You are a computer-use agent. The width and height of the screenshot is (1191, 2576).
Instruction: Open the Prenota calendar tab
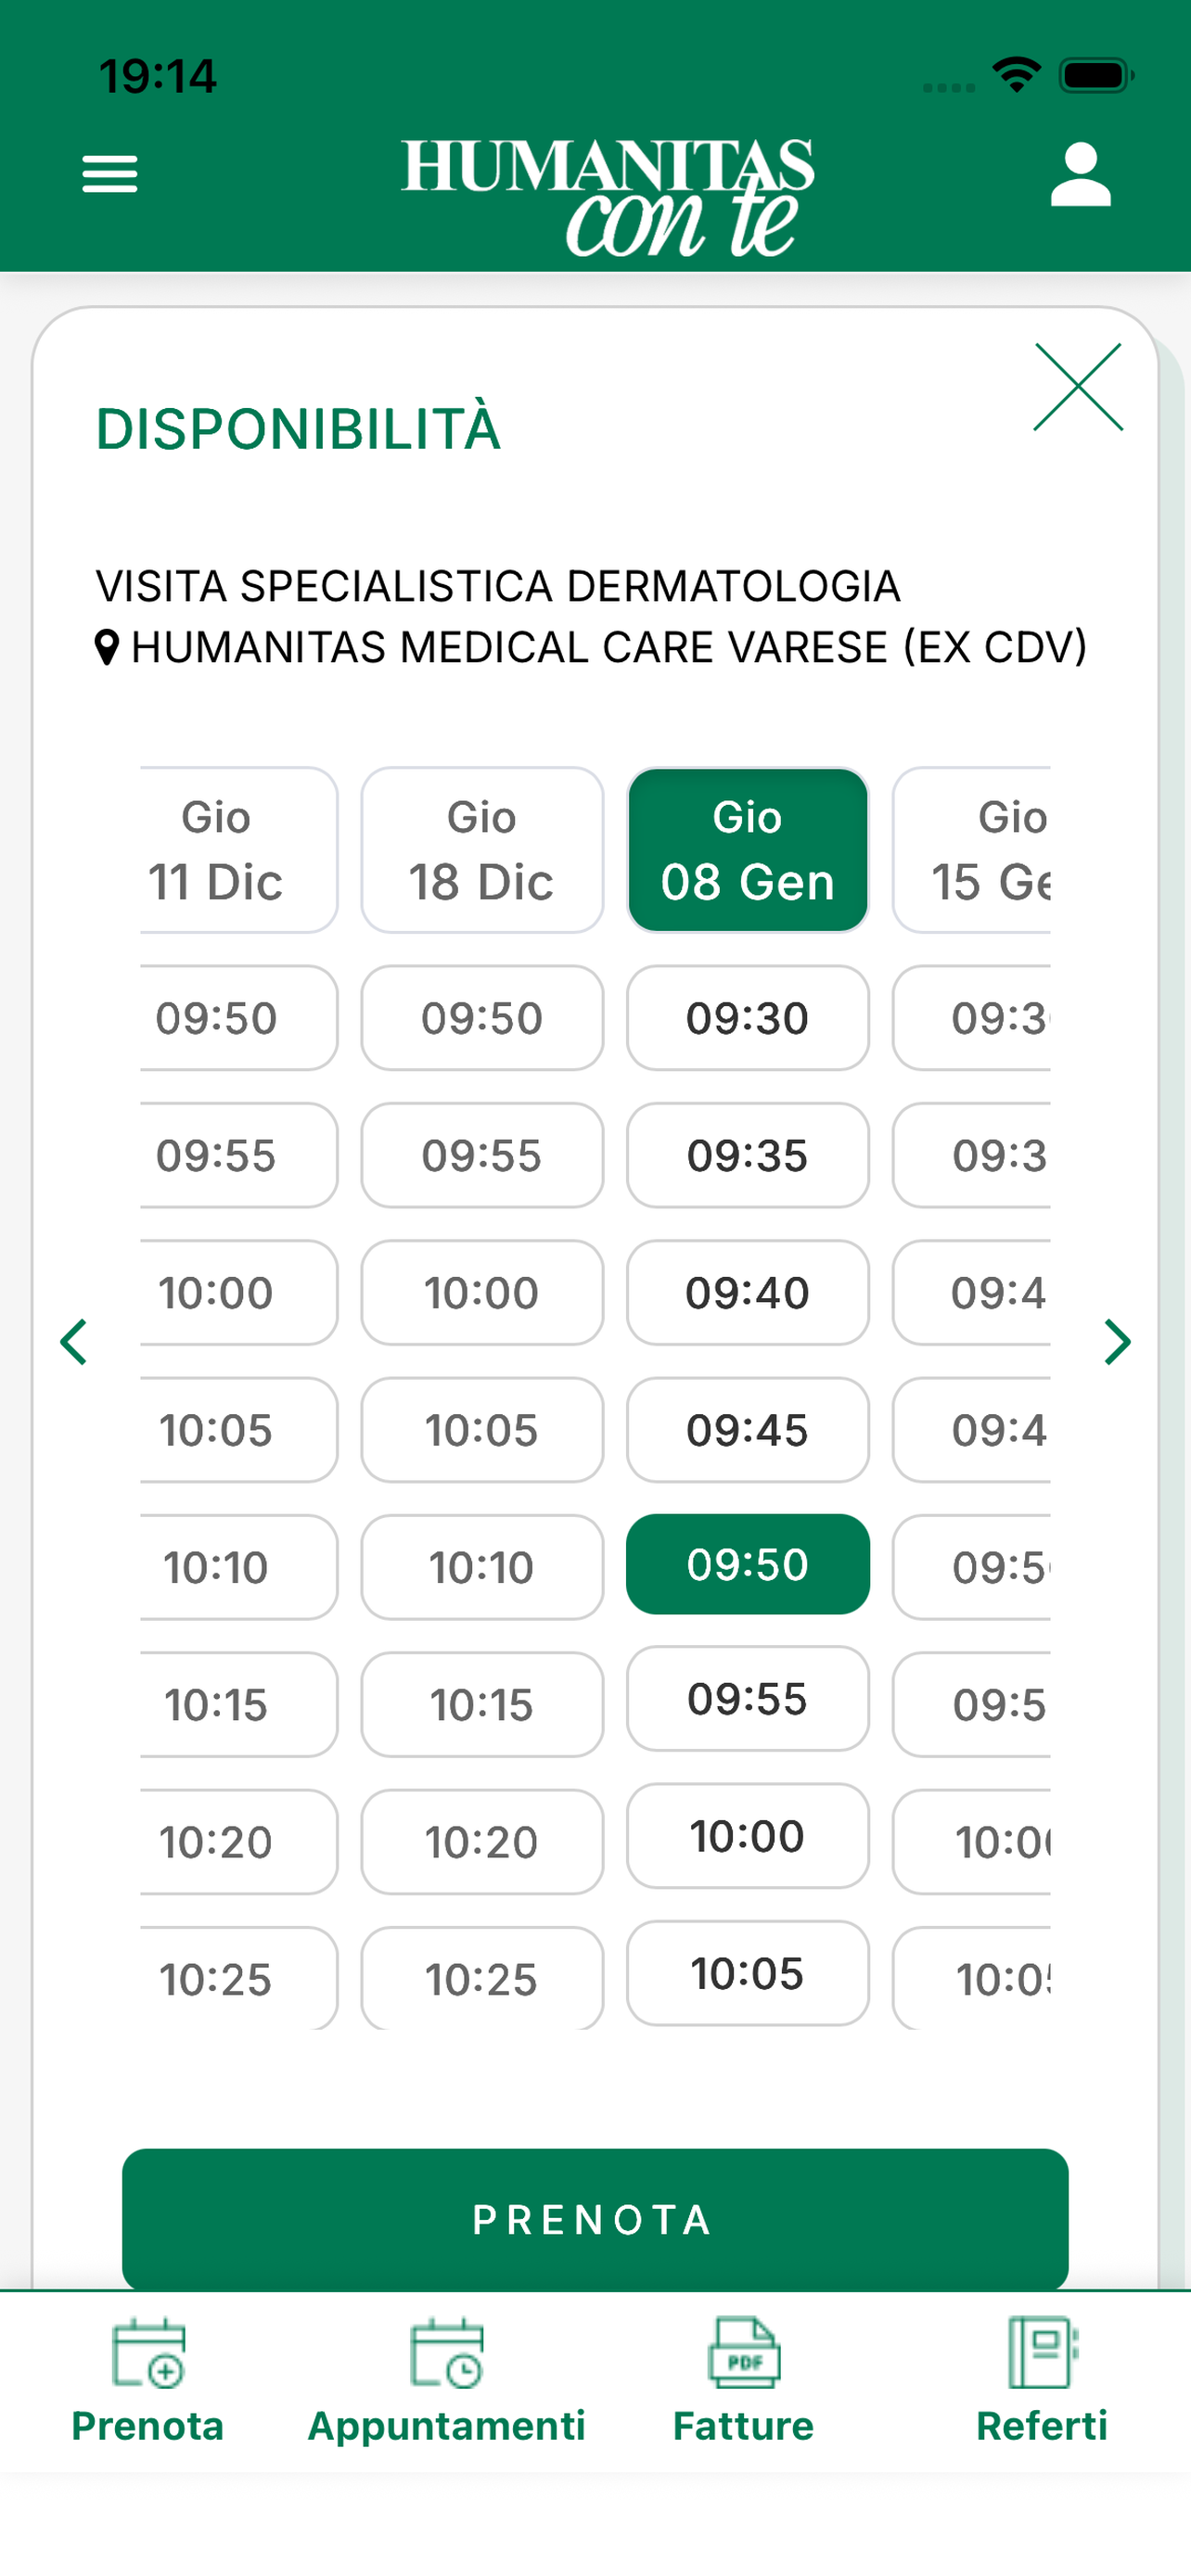tap(148, 2381)
